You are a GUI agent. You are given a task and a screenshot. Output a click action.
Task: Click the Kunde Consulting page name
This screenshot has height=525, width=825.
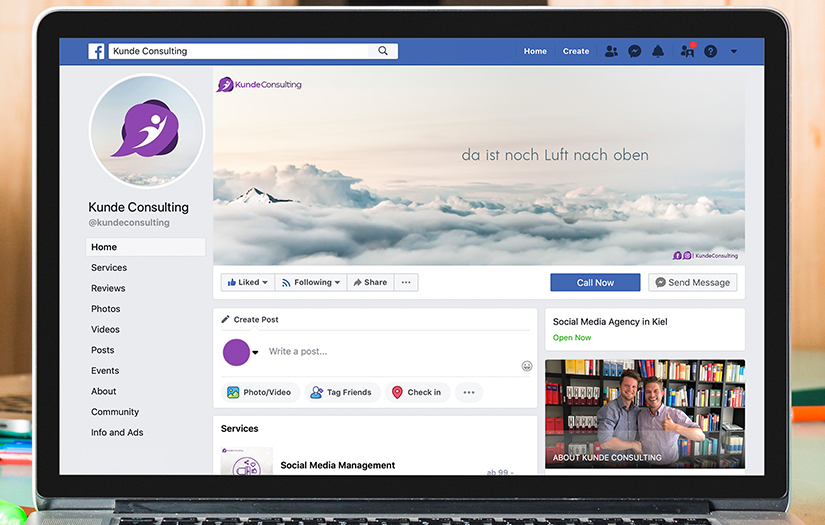138,207
